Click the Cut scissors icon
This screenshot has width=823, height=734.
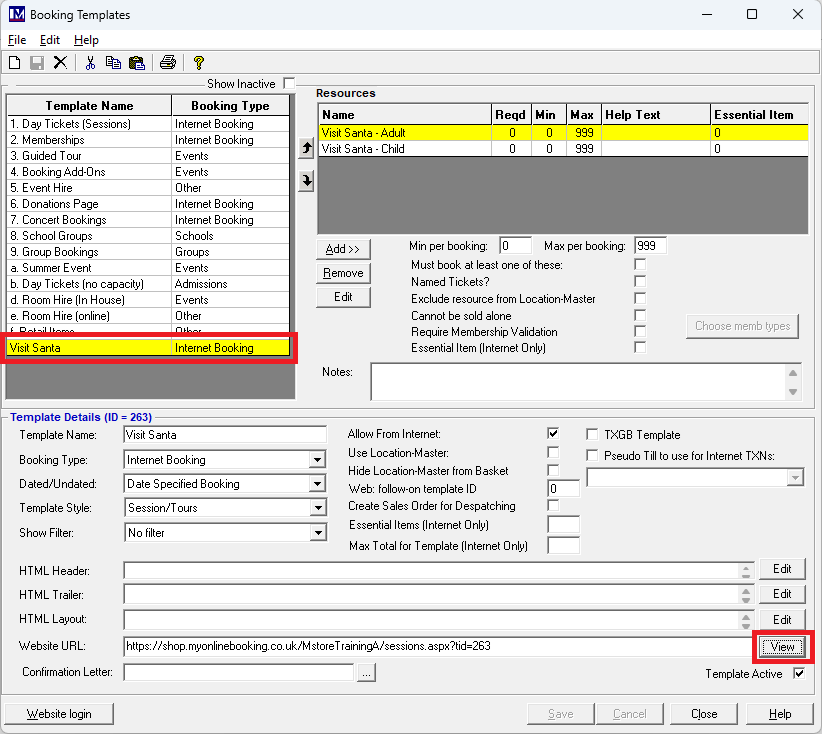(90, 62)
